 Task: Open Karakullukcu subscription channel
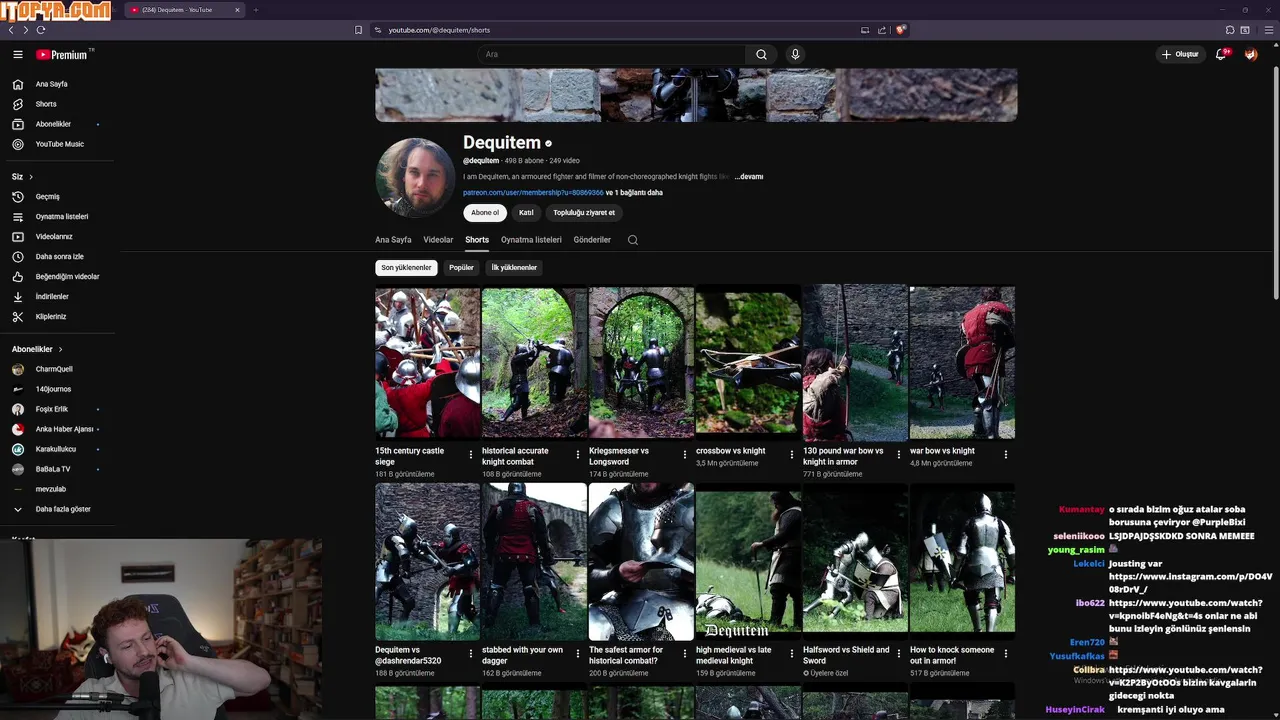point(56,449)
